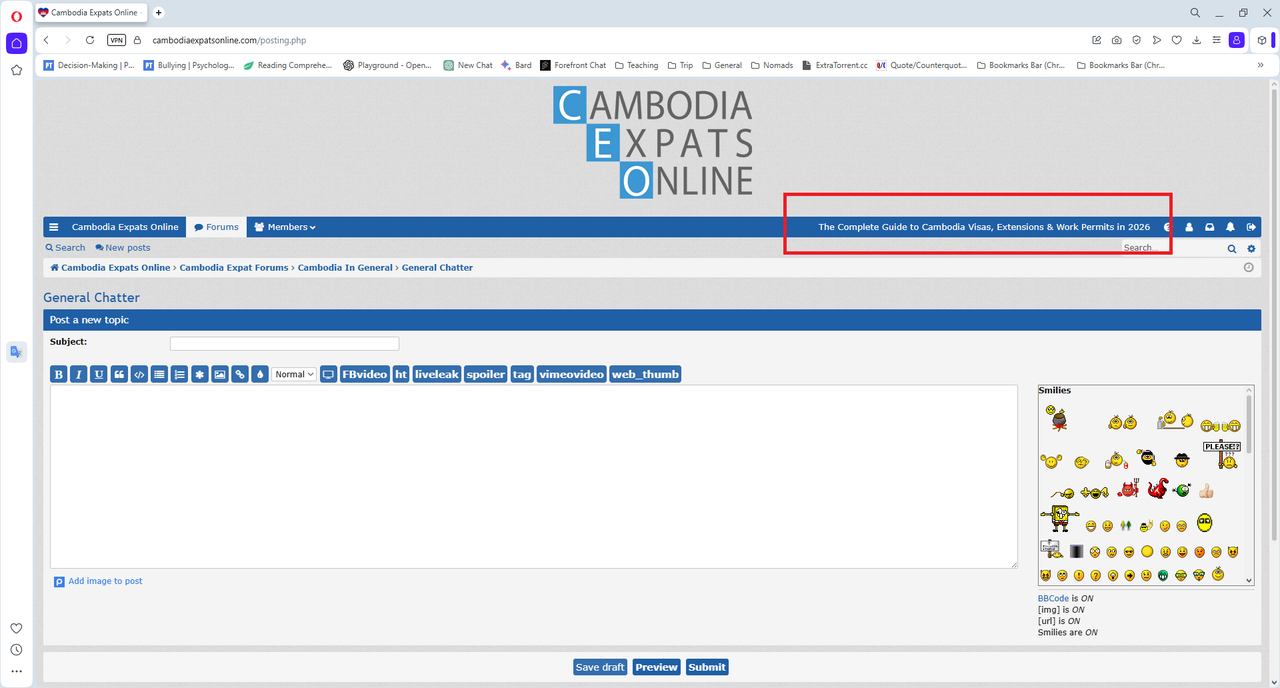Insert a quote block via the quote icon
The height and width of the screenshot is (688, 1280).
tap(119, 374)
